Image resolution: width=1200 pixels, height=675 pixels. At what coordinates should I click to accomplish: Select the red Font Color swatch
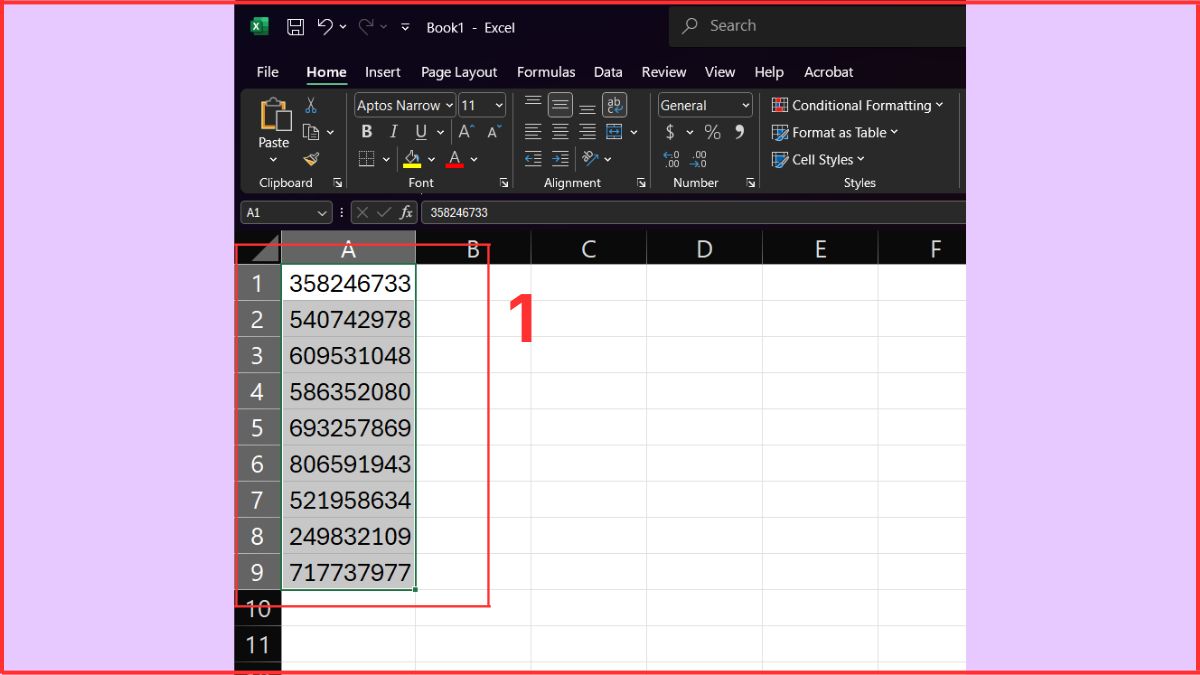point(455,158)
